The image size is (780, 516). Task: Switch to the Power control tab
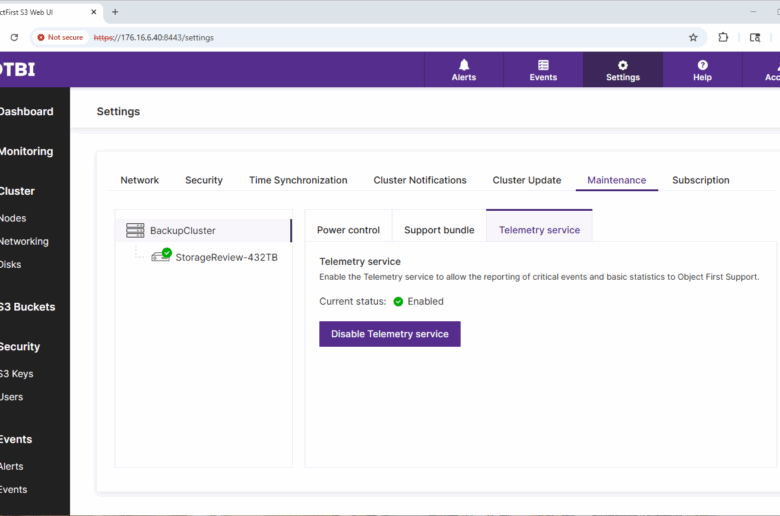(348, 230)
